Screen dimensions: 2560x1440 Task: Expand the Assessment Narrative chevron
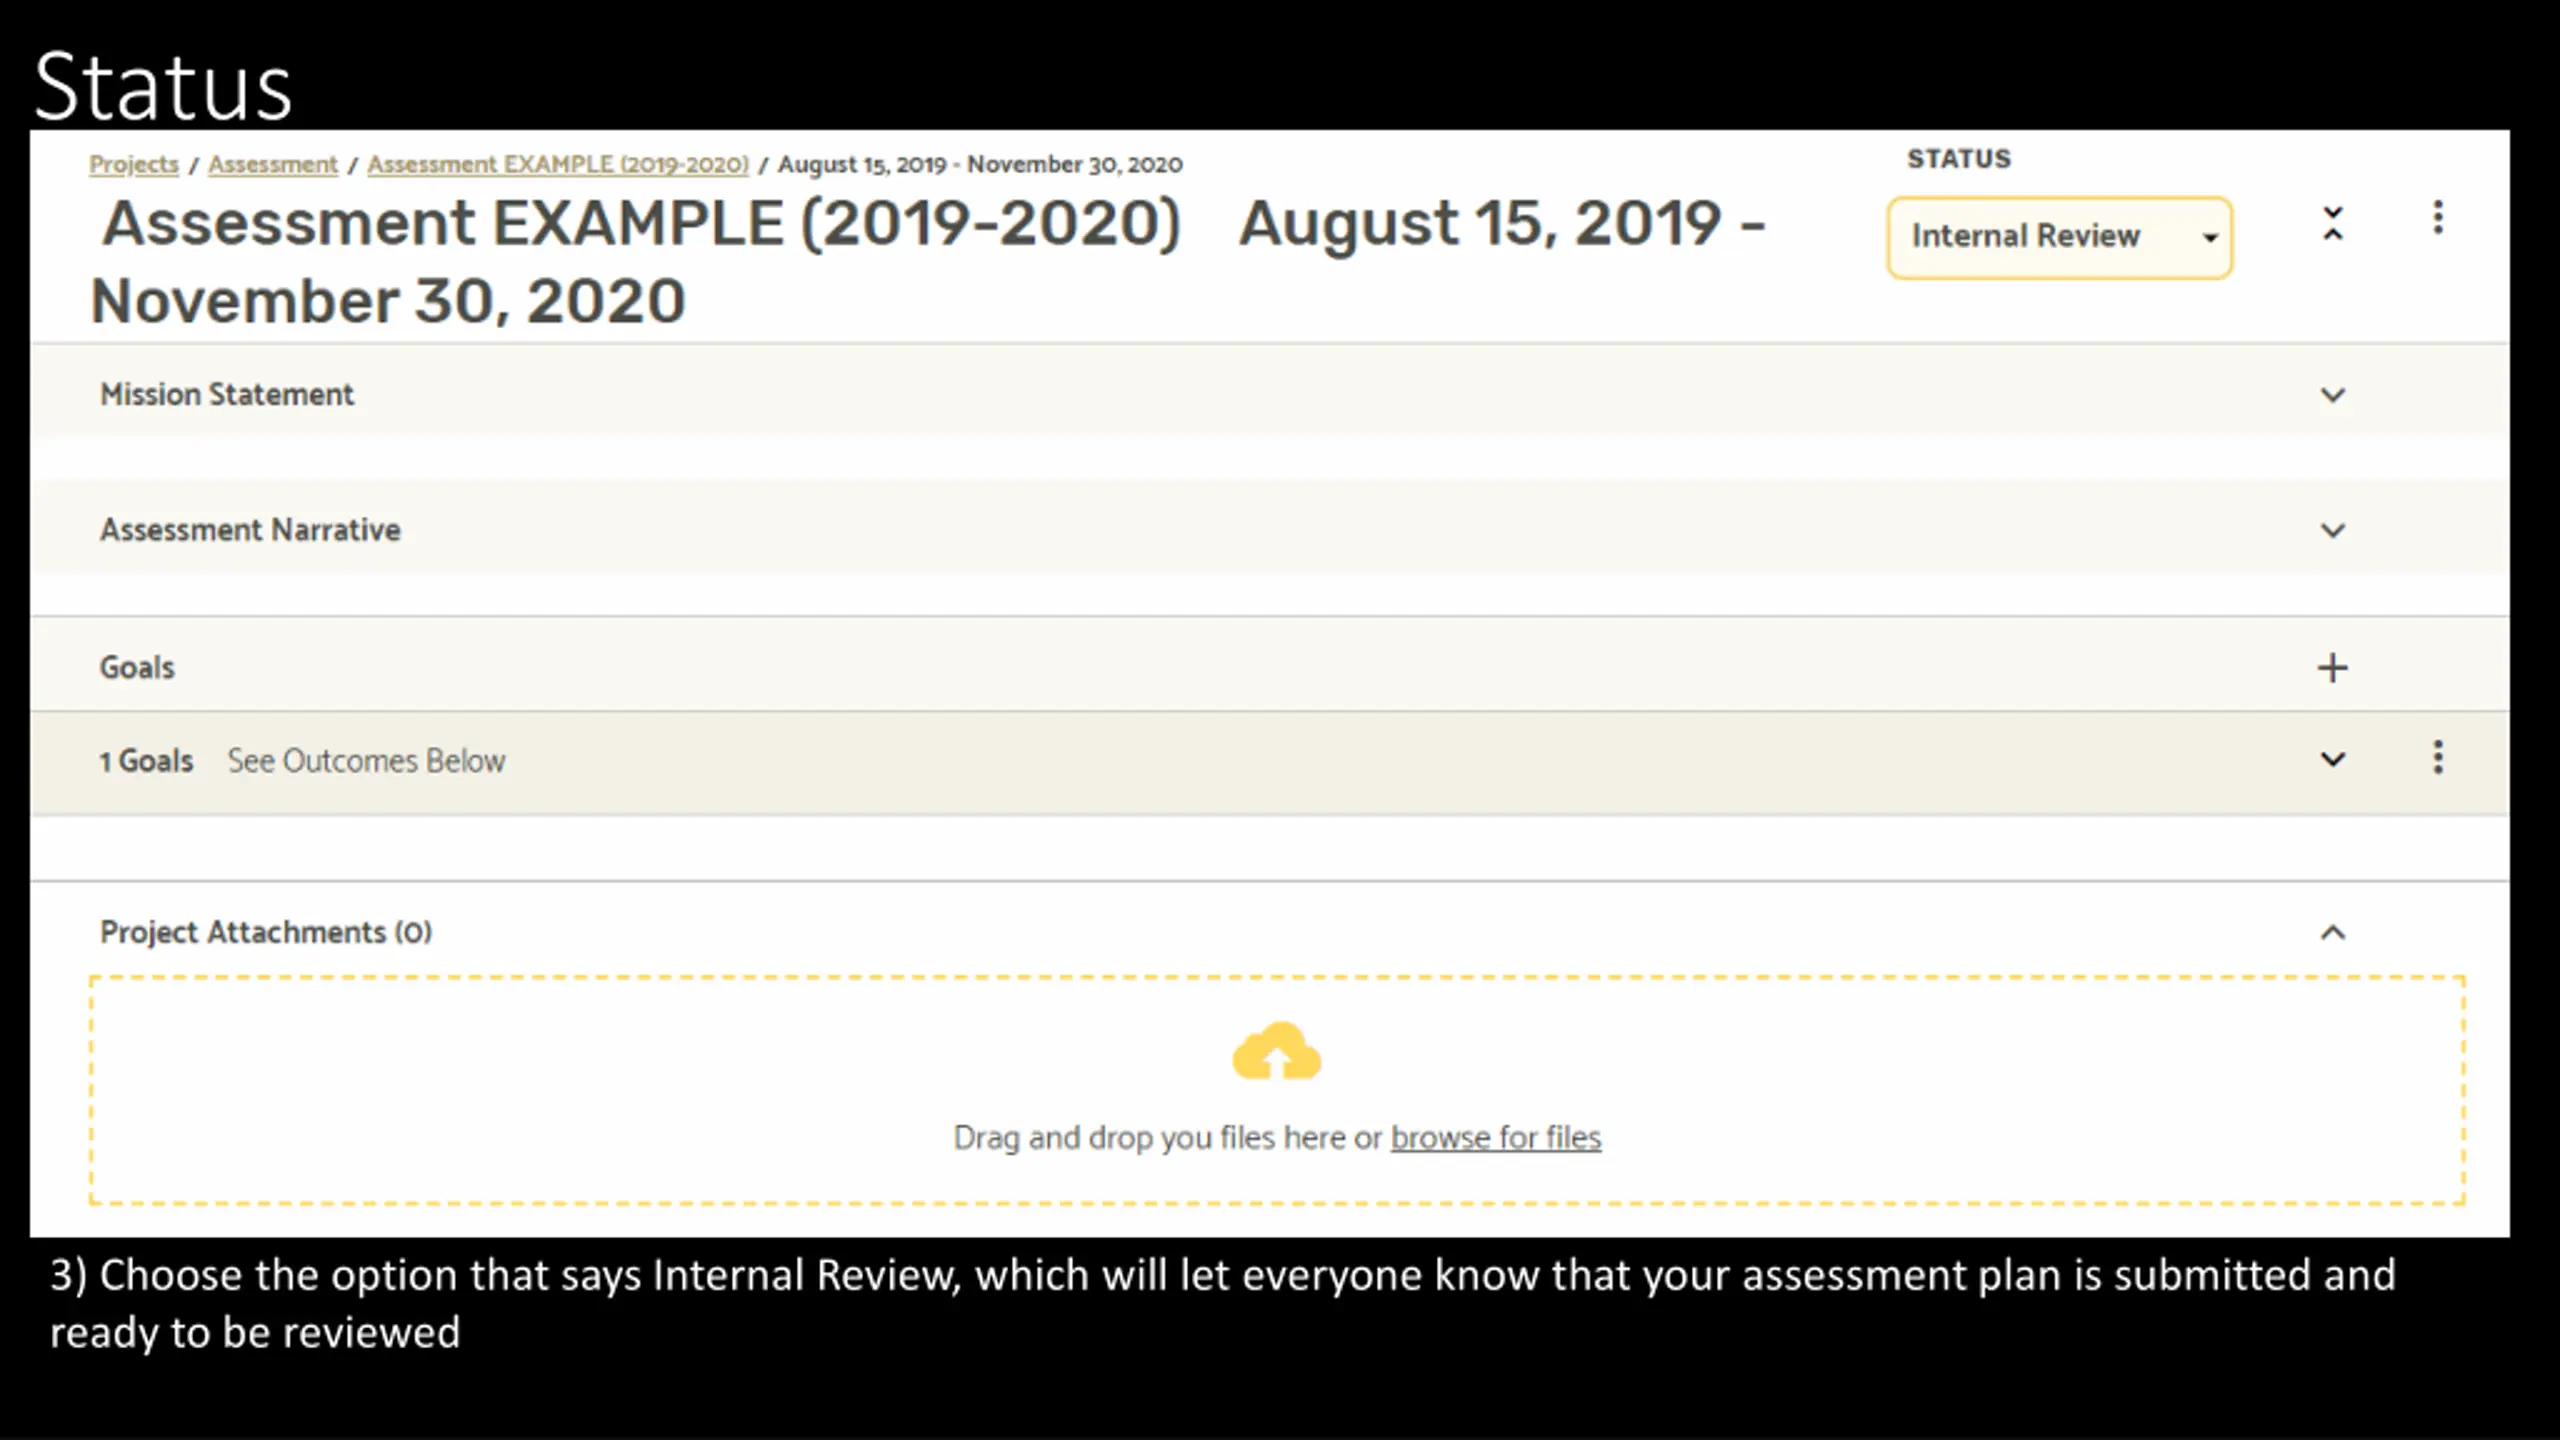pyautogui.click(x=2332, y=530)
